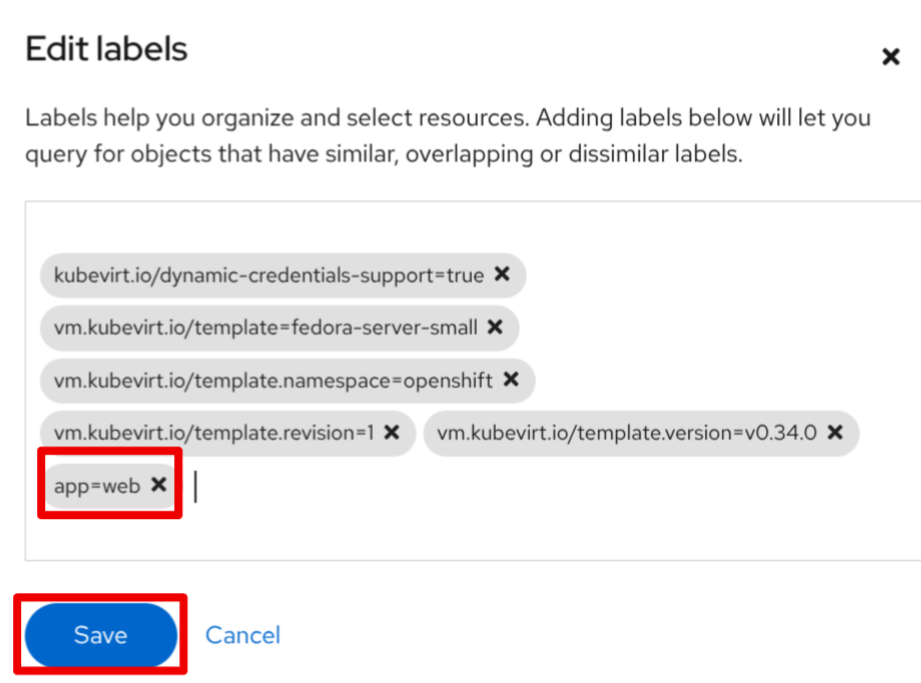Delete the template.version=v0.34.0 label
Screen dimensions: 921x683
(x=835, y=432)
